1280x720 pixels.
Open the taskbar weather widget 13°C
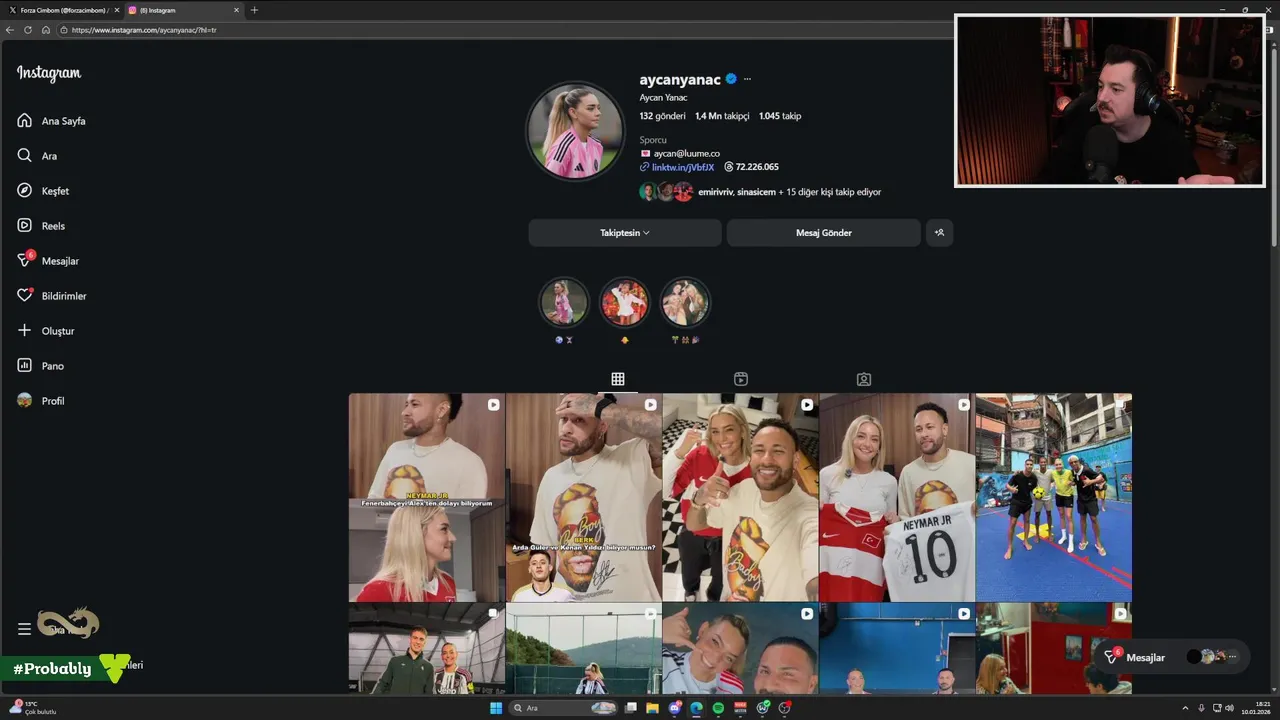tap(35, 708)
